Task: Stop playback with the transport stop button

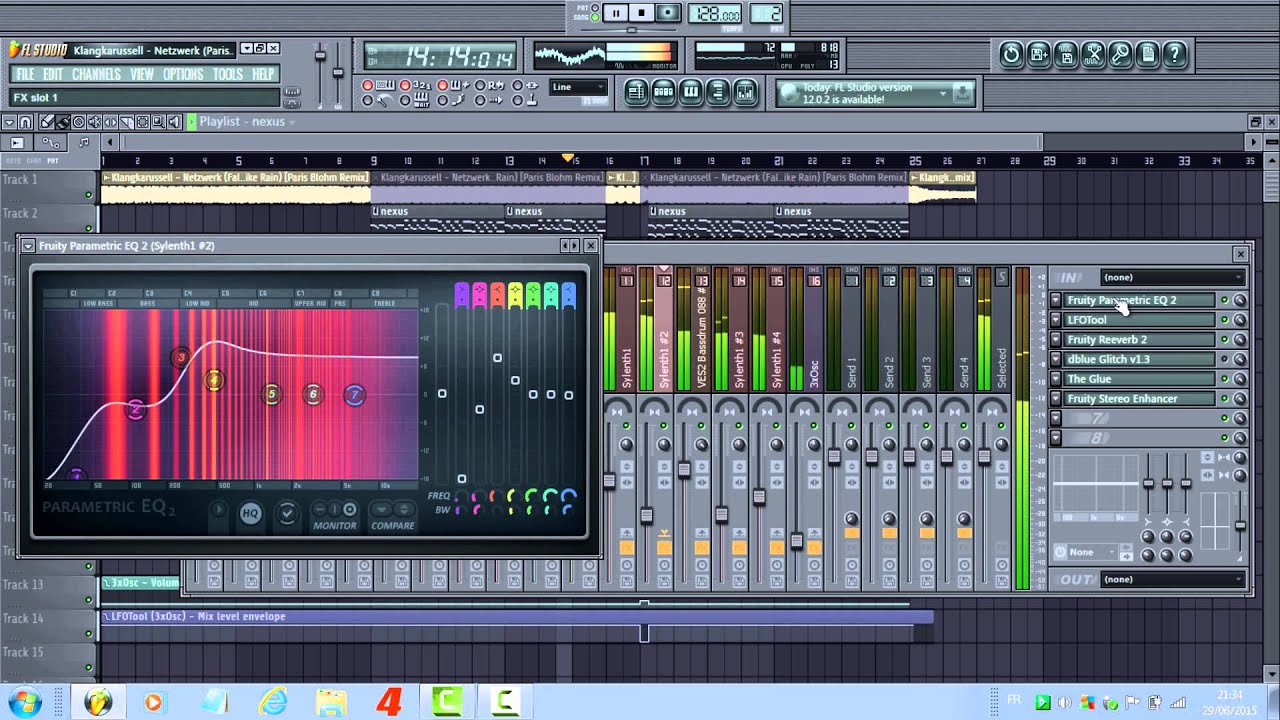Action: point(642,13)
